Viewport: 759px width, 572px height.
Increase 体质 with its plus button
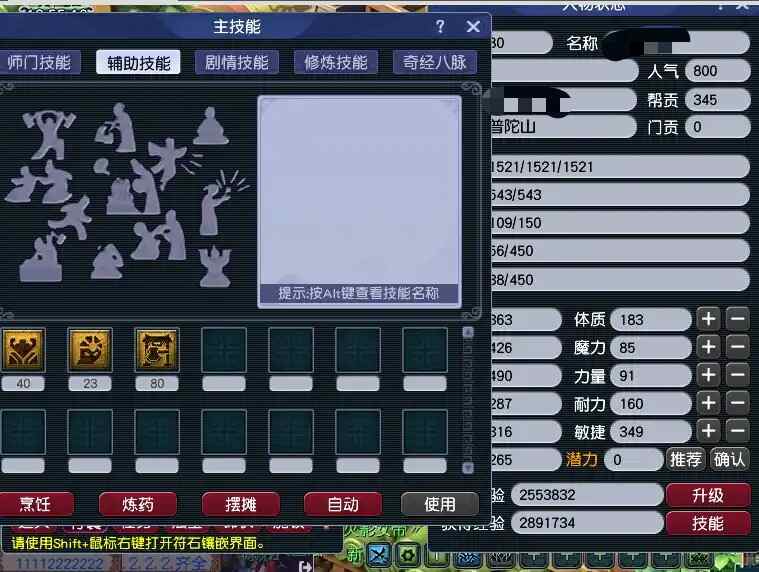point(708,319)
